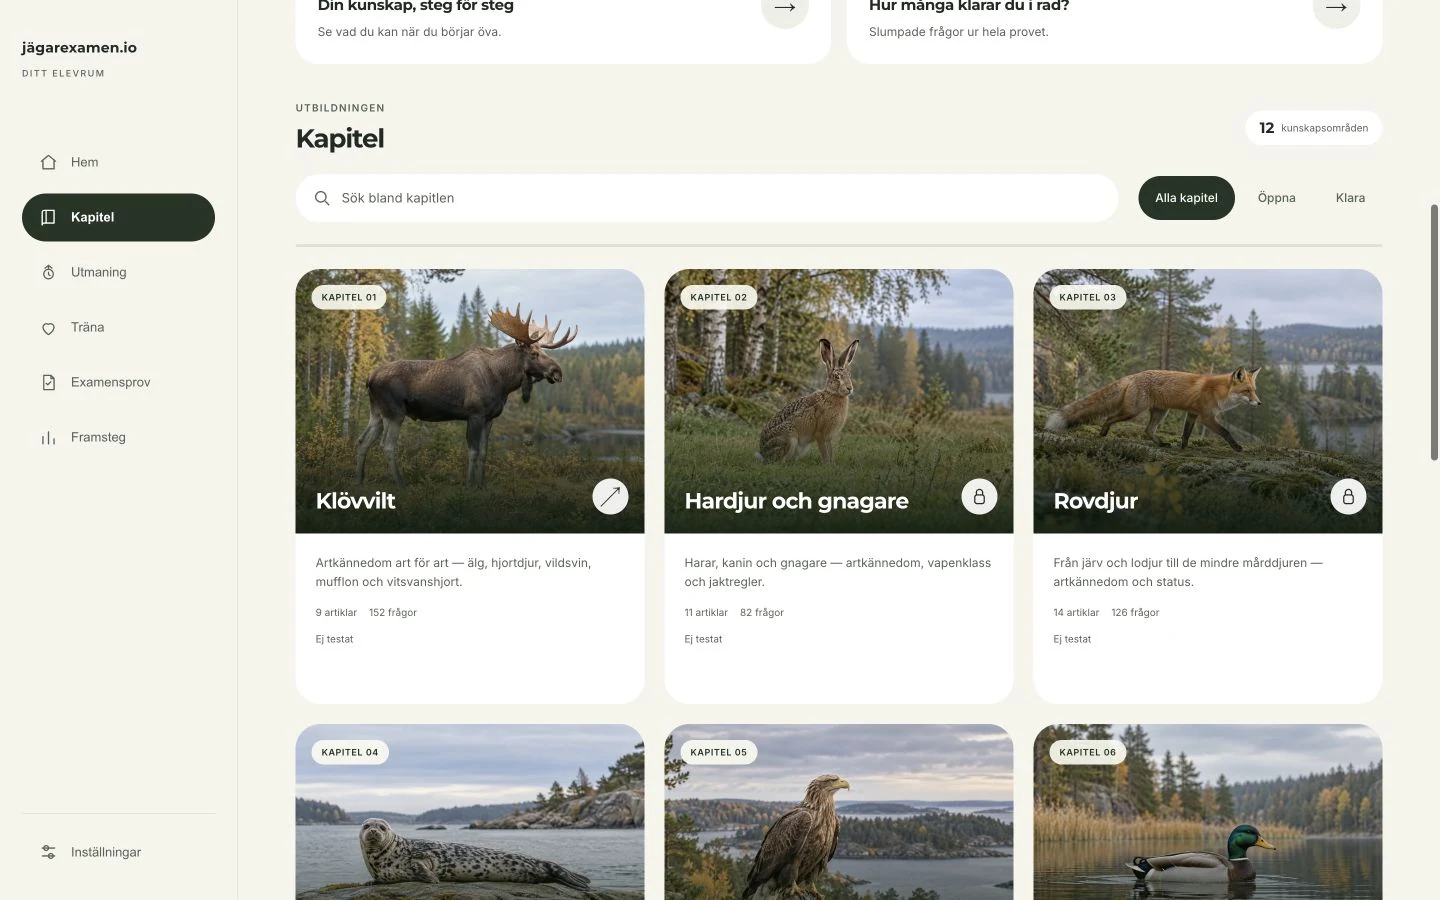Viewport: 1440px width, 900px height.
Task: Click 'Ej testat' on the Rovdjur card
Action: tap(1072, 639)
